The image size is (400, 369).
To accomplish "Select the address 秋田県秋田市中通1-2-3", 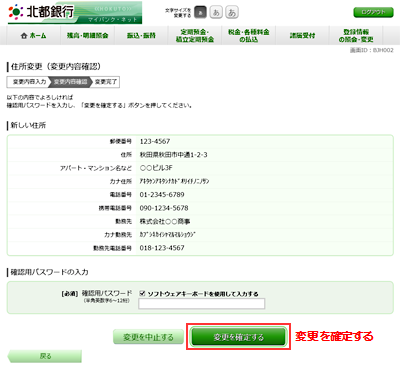I will (173, 155).
